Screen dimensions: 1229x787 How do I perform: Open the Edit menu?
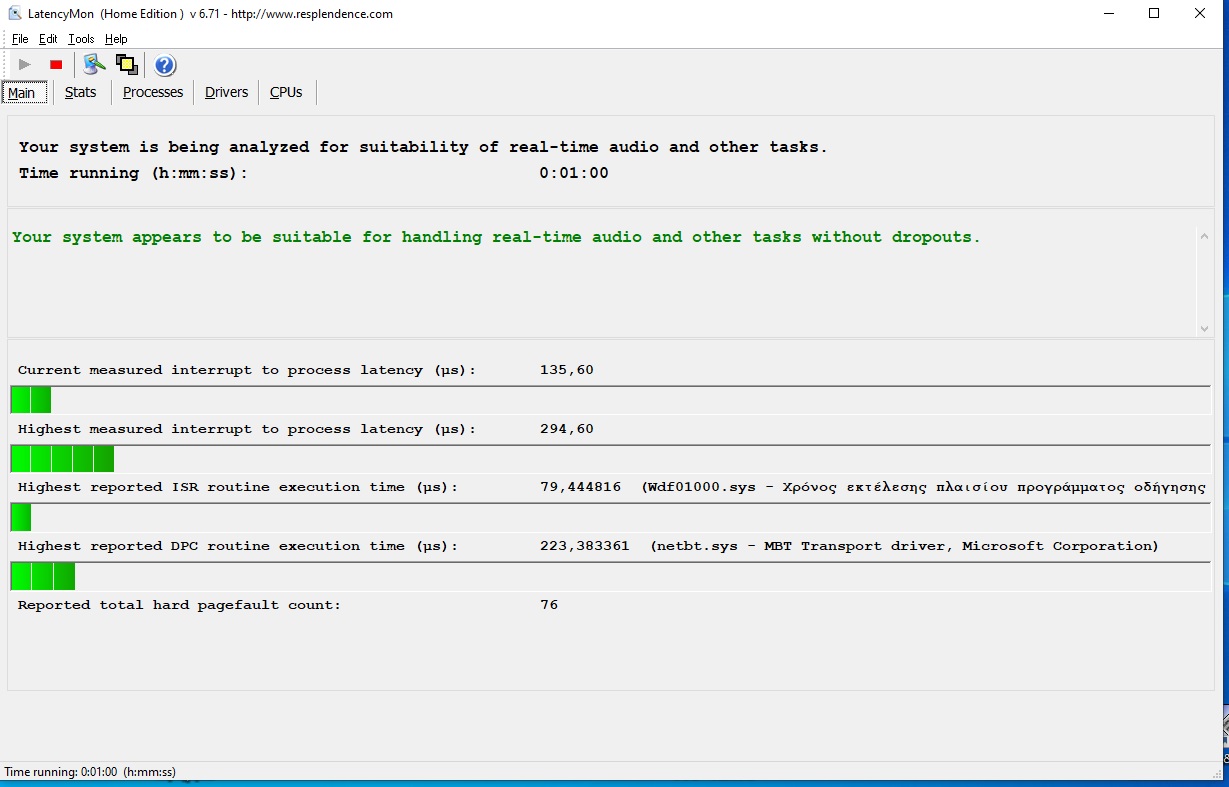(48, 39)
